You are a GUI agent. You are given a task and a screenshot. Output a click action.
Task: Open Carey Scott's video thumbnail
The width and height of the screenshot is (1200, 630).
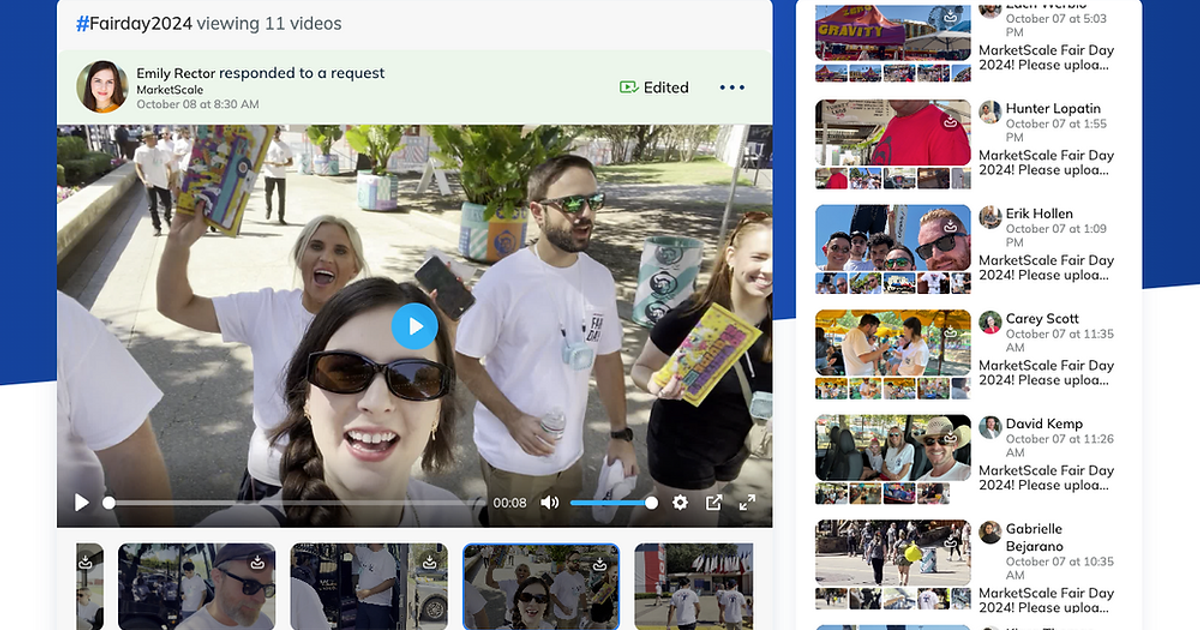(x=893, y=342)
